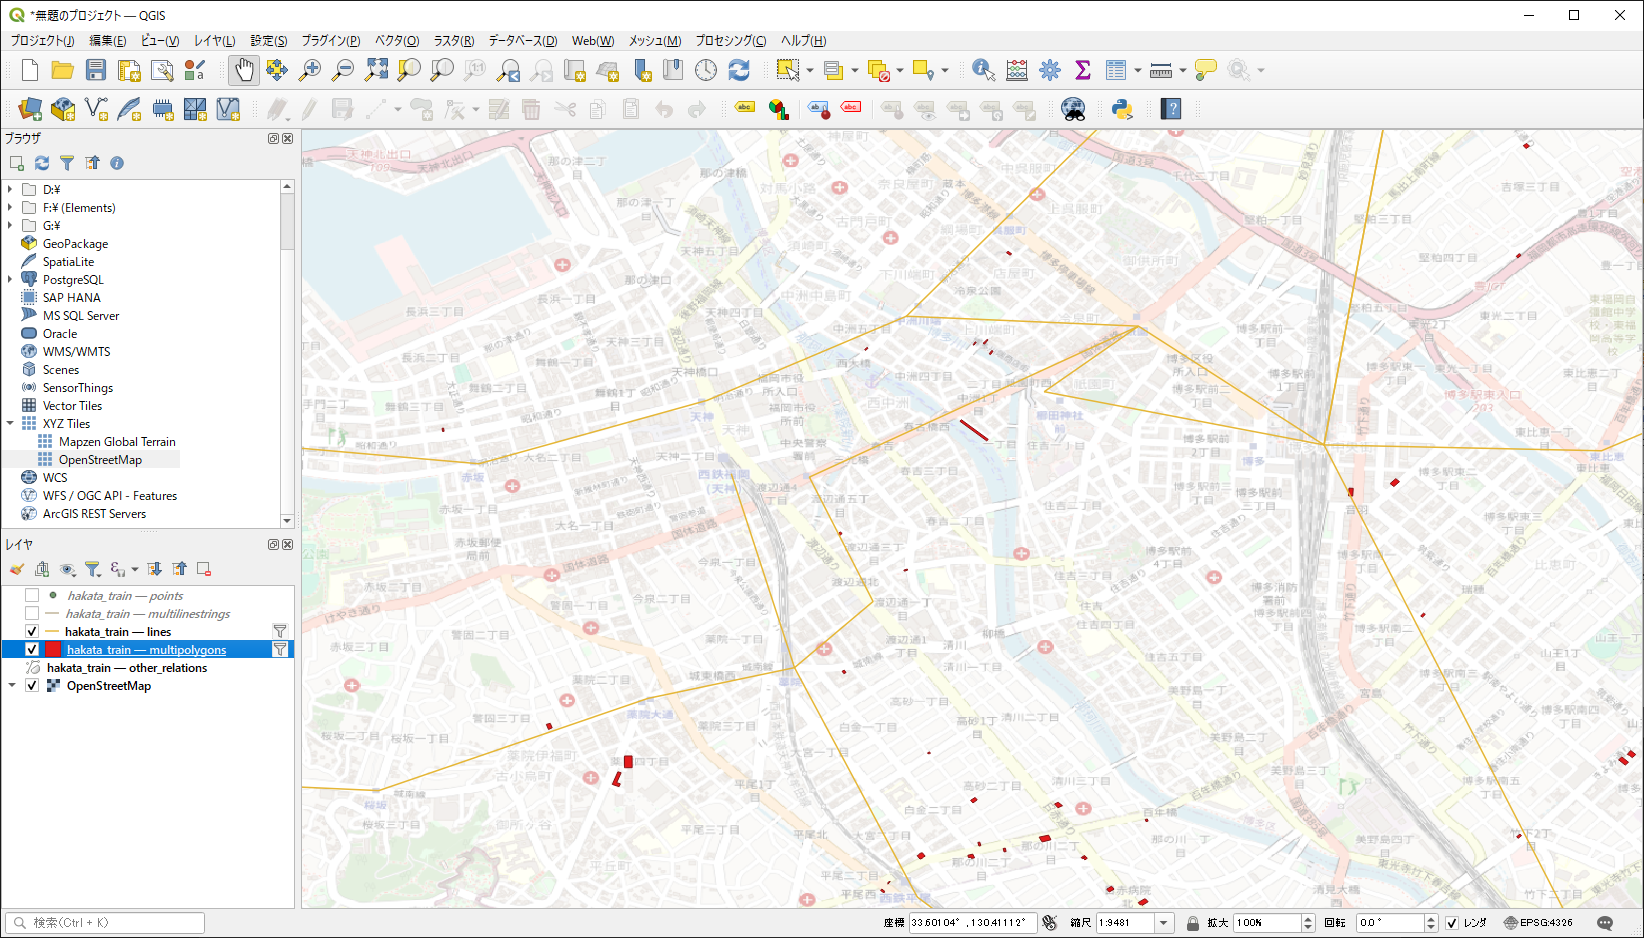Select the Pan Map hand tool
The width and height of the screenshot is (1644, 938).
244,70
